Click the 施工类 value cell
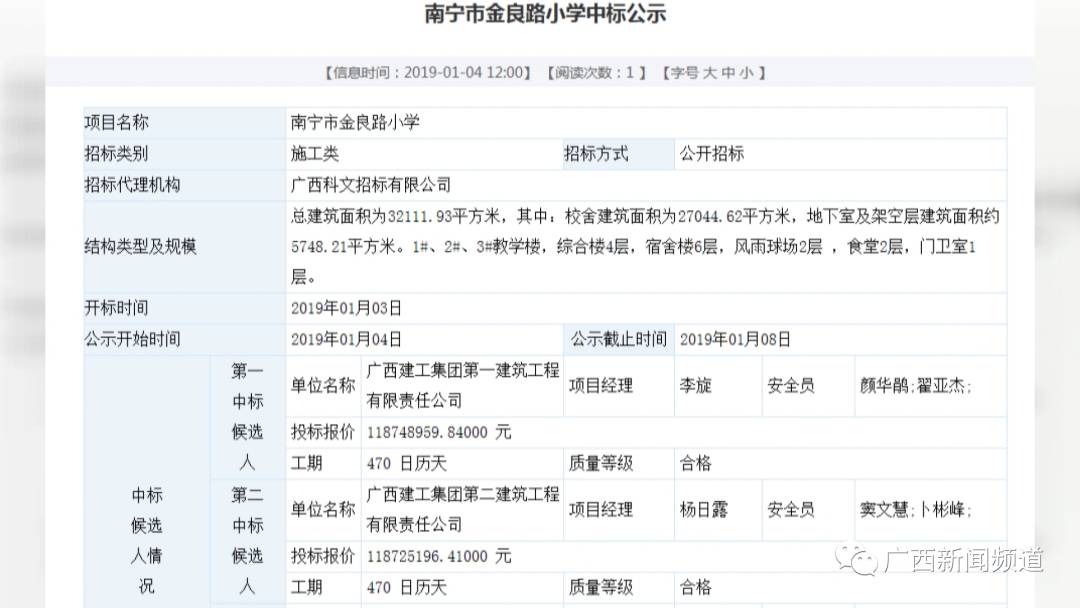 pos(424,154)
